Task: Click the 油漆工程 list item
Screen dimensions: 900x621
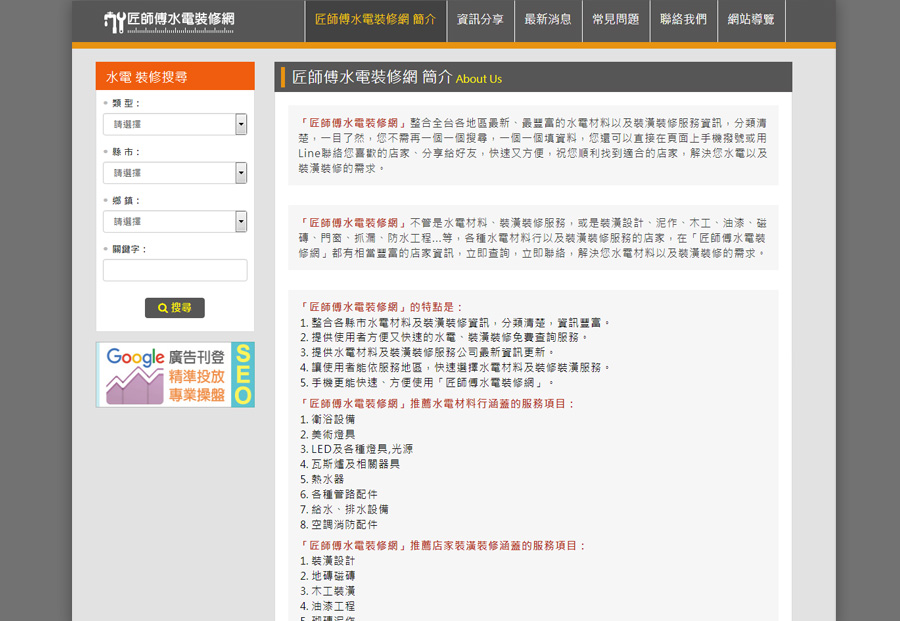Action: (x=328, y=606)
